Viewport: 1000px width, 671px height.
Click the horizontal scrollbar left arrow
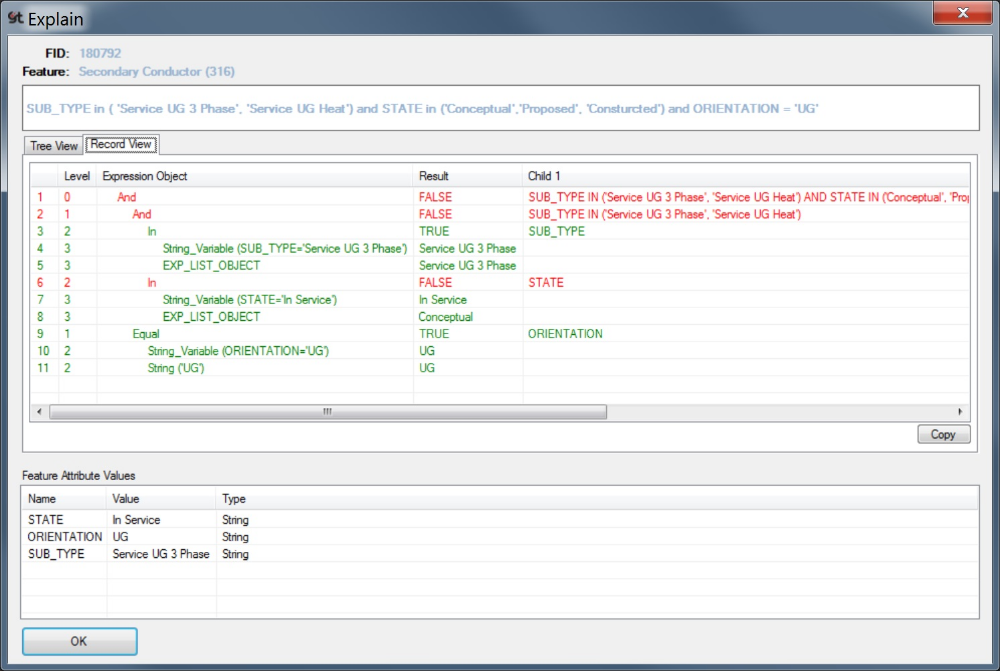pyautogui.click(x=40, y=412)
